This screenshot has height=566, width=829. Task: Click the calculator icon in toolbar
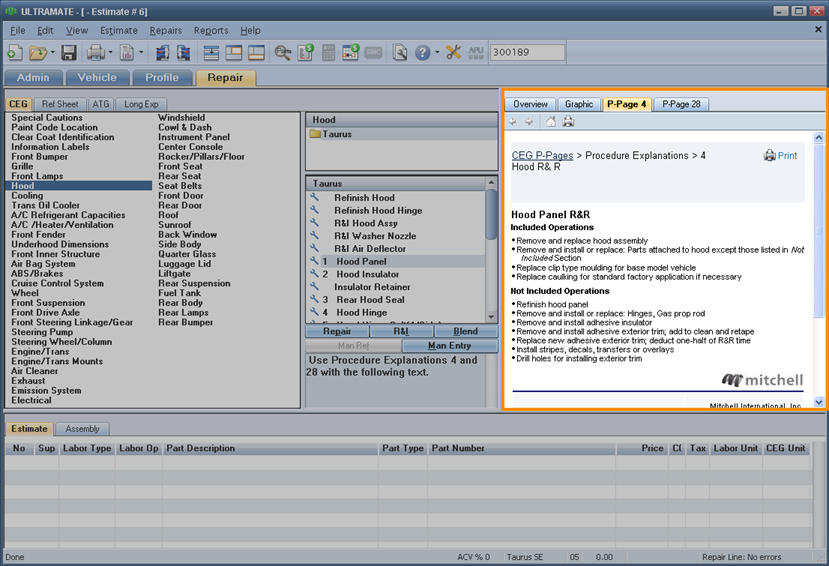coord(328,52)
